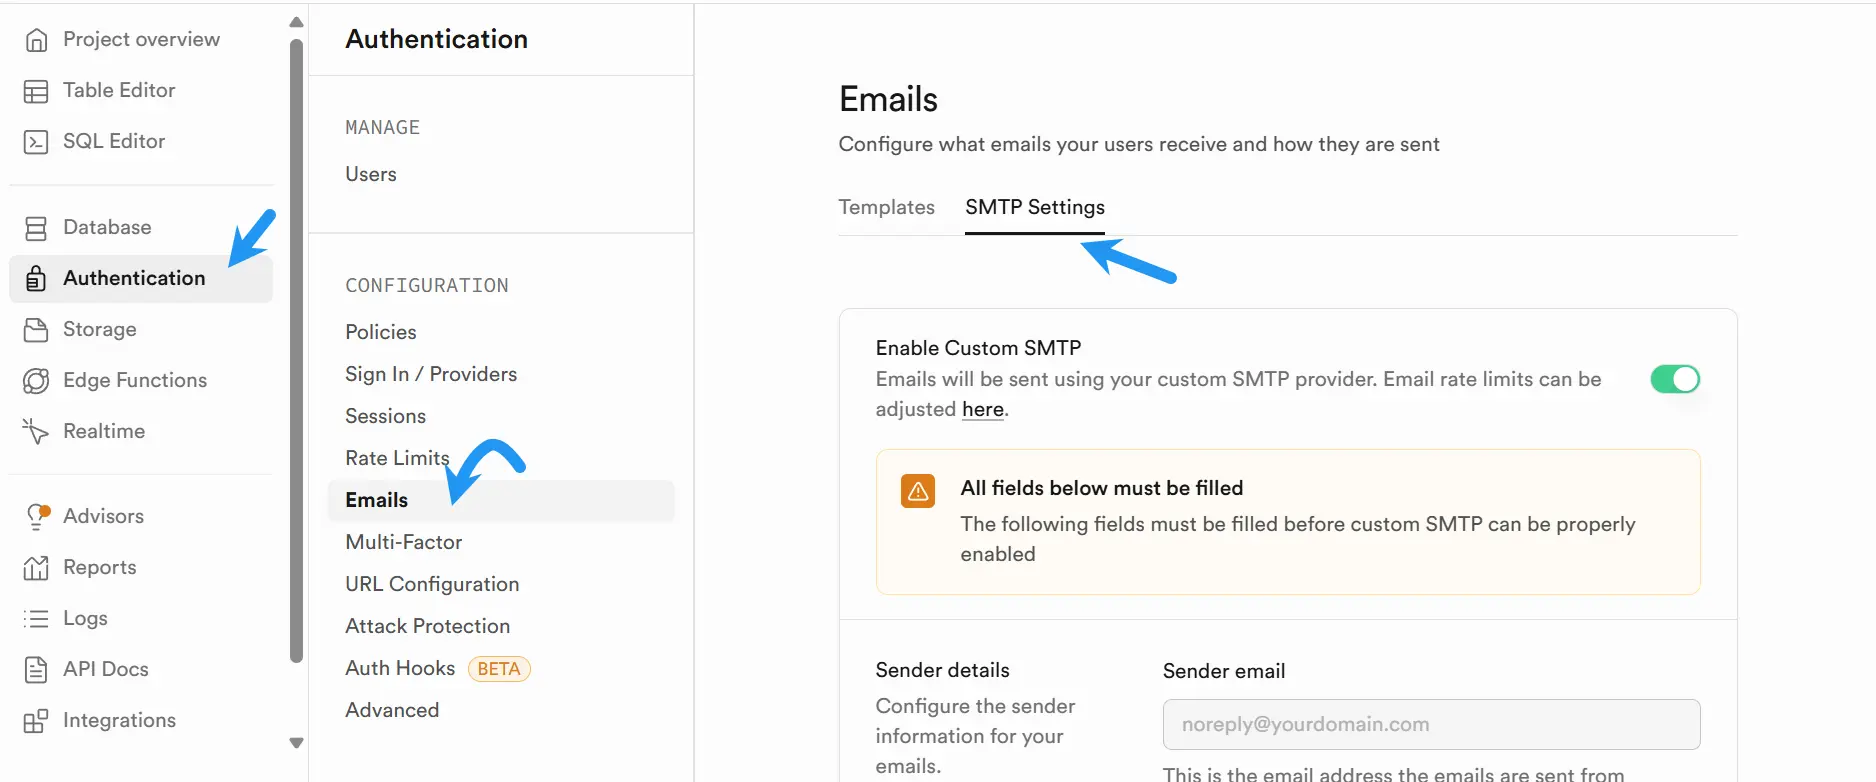The image size is (1876, 782).
Task: Open the Table Editor grid icon
Action: pyautogui.click(x=36, y=91)
